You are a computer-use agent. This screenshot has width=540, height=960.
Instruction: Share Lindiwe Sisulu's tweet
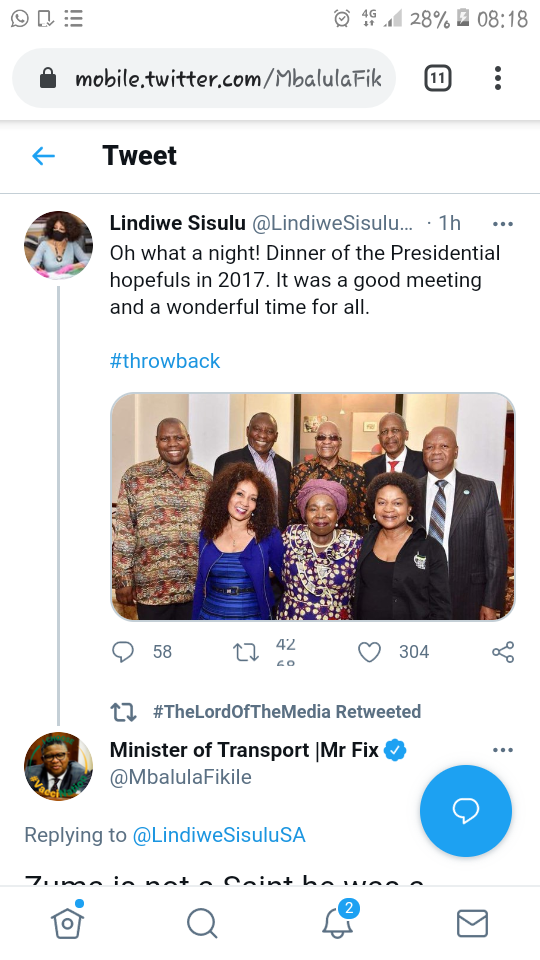[x=503, y=652]
